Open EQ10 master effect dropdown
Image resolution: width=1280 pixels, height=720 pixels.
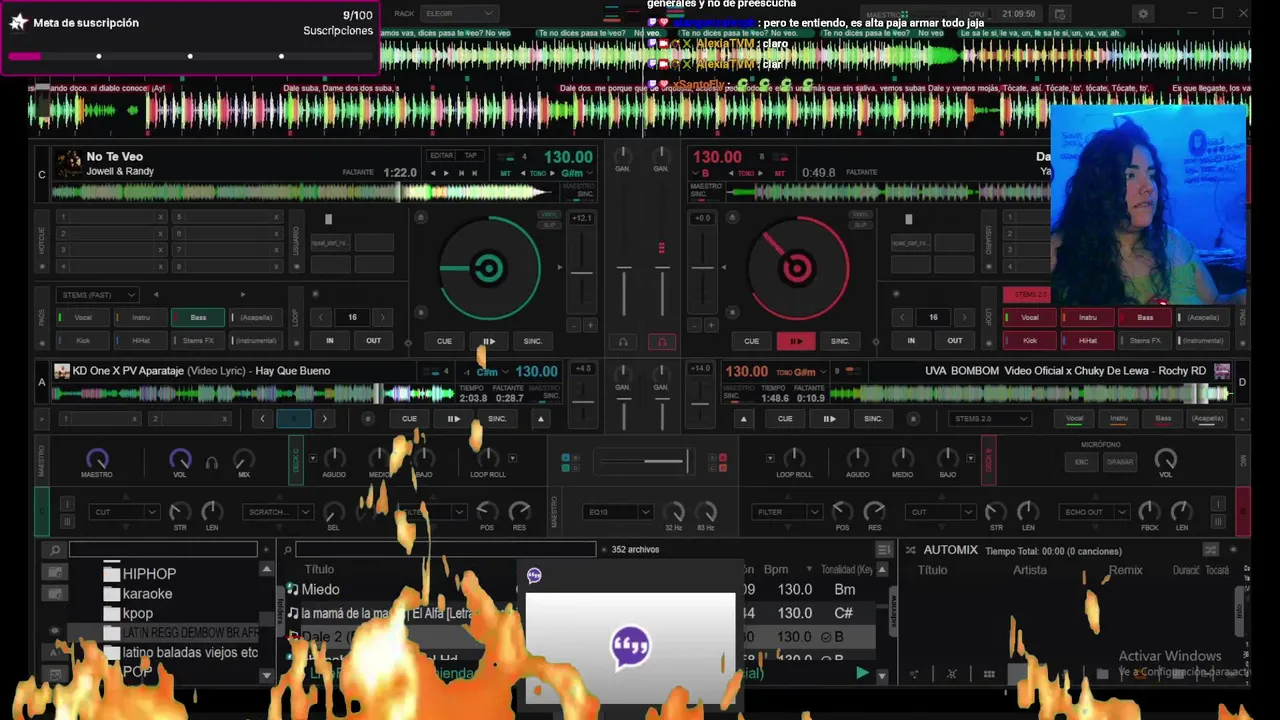(x=617, y=512)
